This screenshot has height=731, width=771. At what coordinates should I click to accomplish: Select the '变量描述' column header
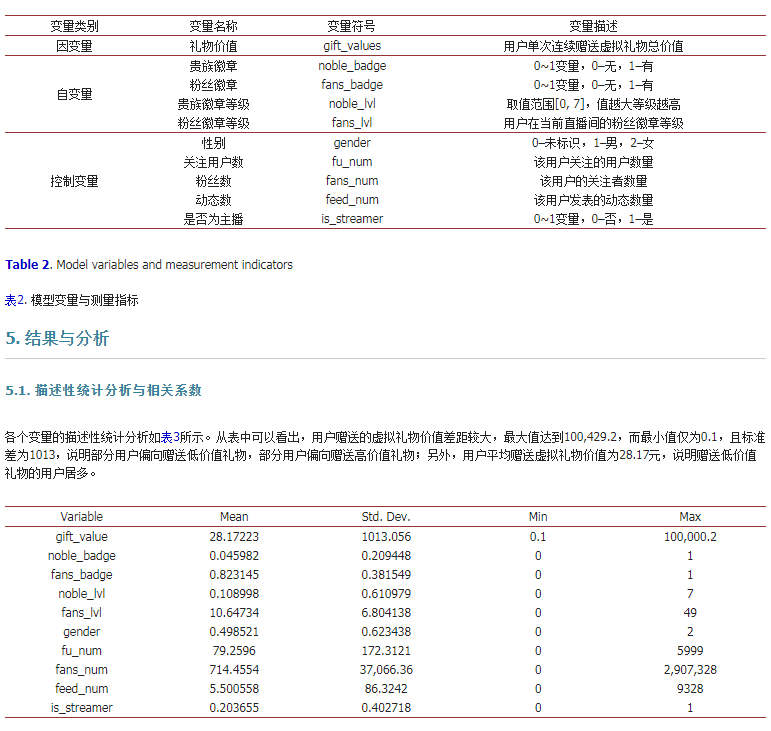coord(593,26)
